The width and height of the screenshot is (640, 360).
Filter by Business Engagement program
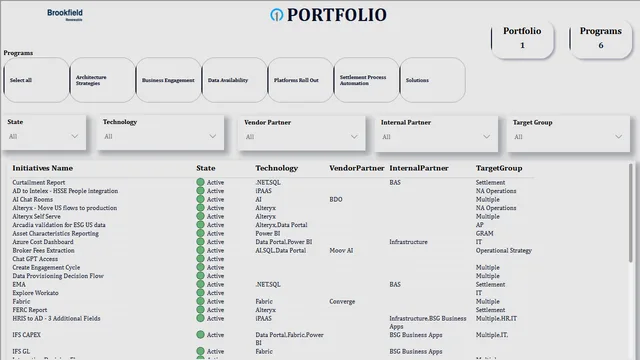coord(169,80)
